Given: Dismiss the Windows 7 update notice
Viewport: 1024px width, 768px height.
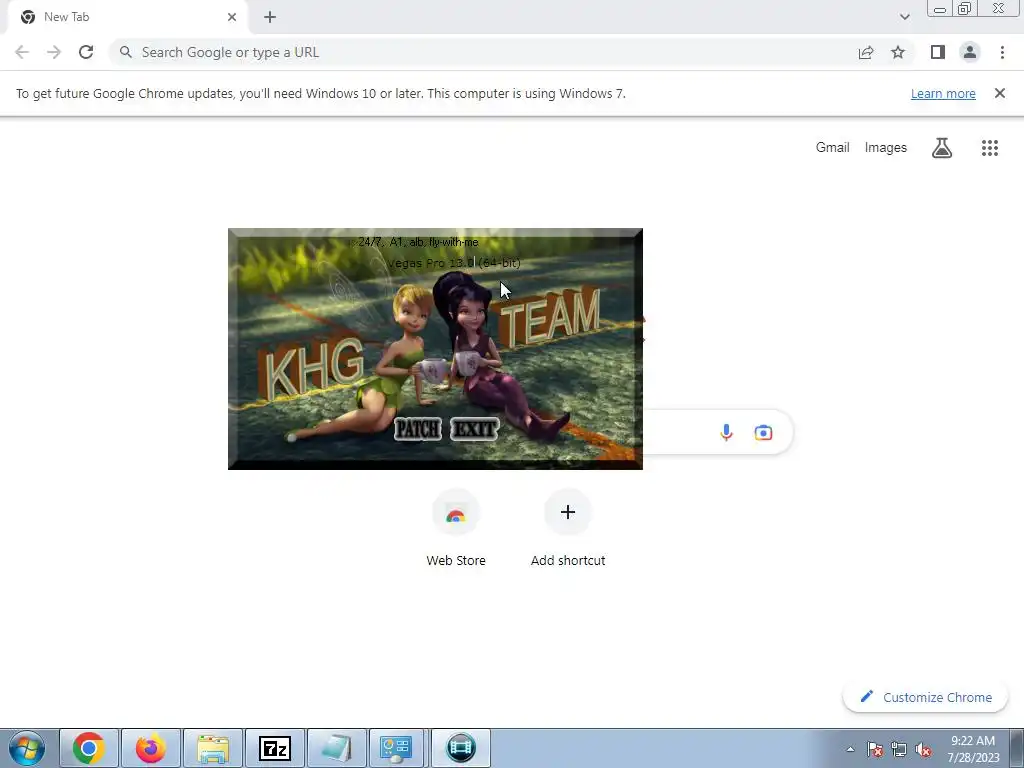Looking at the screenshot, I should pyautogui.click(x=999, y=93).
